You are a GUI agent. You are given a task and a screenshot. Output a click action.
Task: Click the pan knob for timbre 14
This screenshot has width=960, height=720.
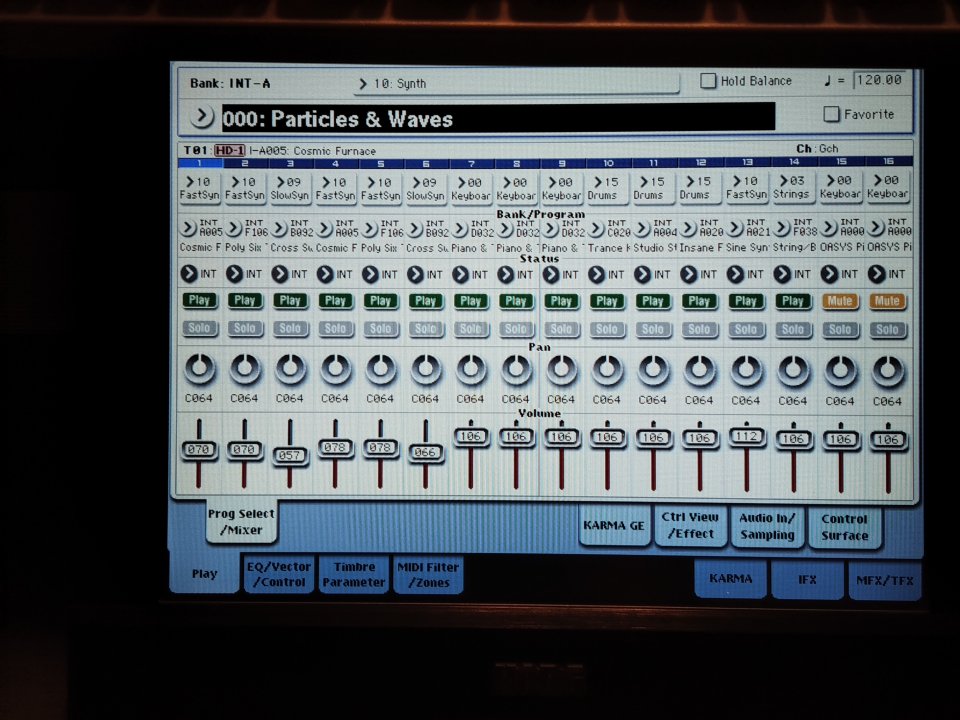(793, 372)
